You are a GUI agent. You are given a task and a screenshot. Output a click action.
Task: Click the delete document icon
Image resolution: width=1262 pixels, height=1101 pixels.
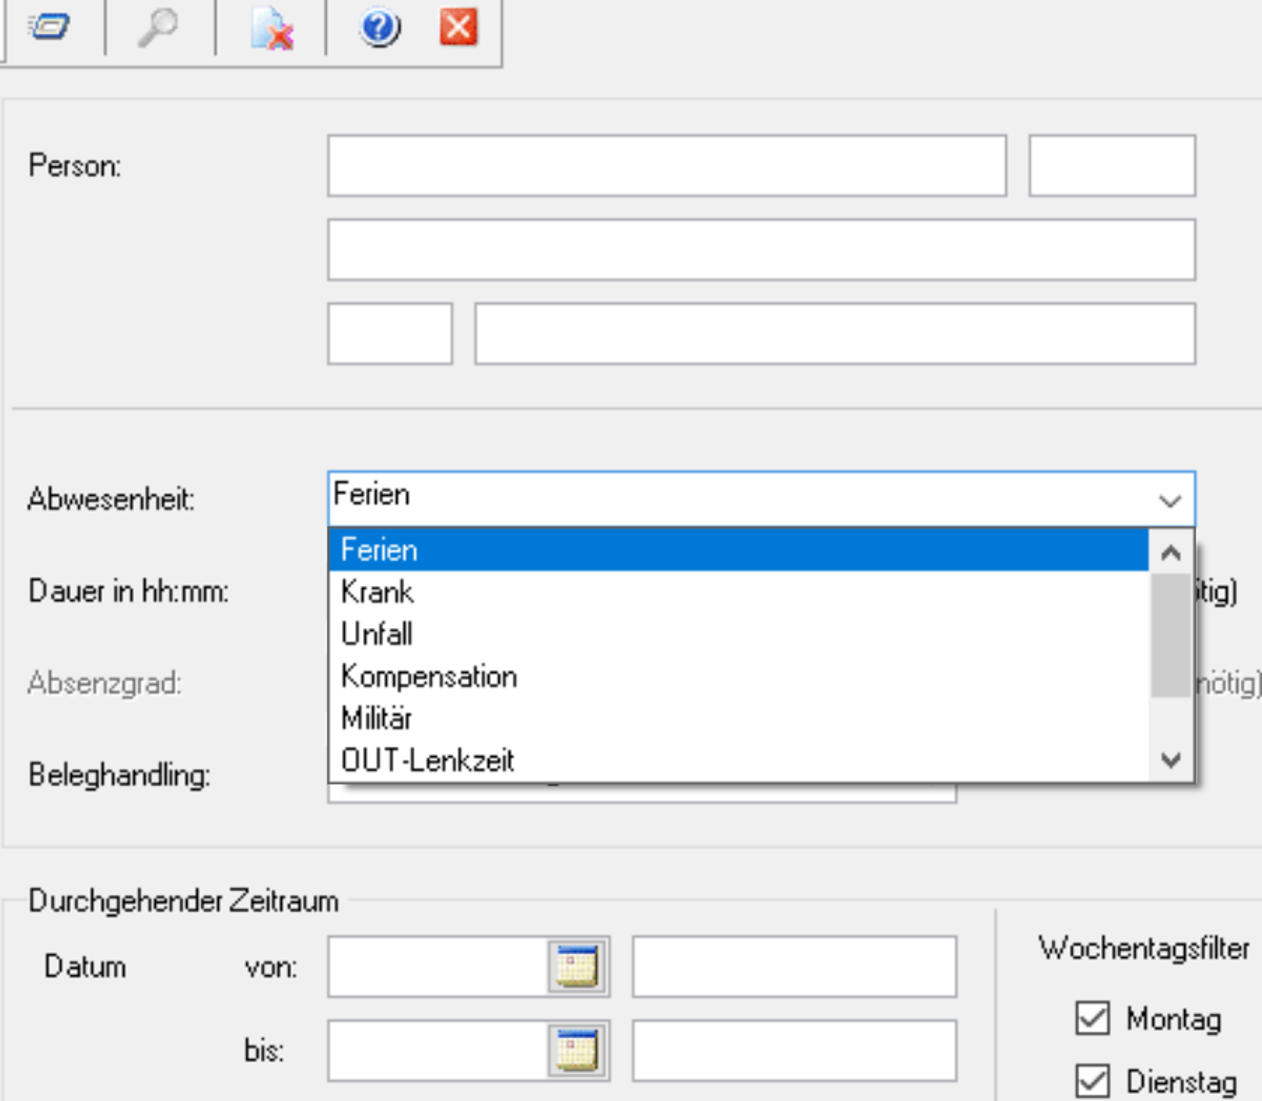coord(271,28)
